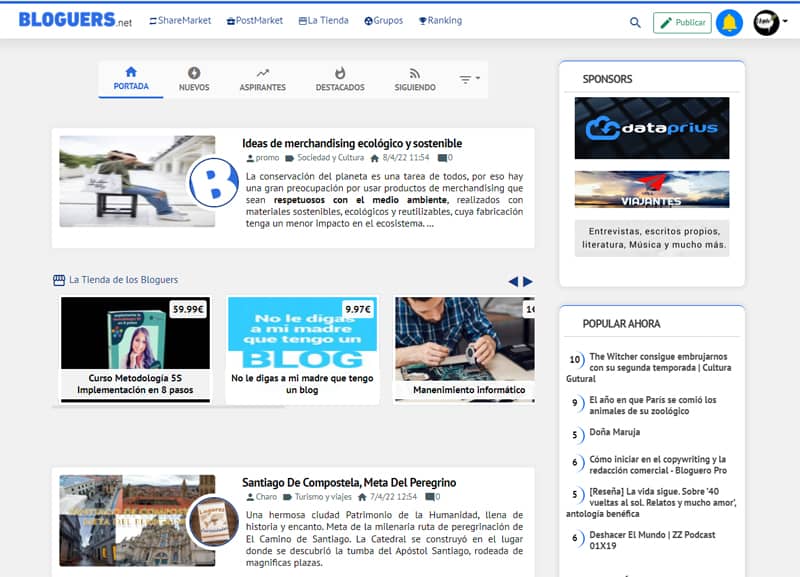The height and width of the screenshot is (577, 800).
Task: Open article 'Santiago De Compostela, Meta Del Peregrino'
Action: tap(349, 483)
